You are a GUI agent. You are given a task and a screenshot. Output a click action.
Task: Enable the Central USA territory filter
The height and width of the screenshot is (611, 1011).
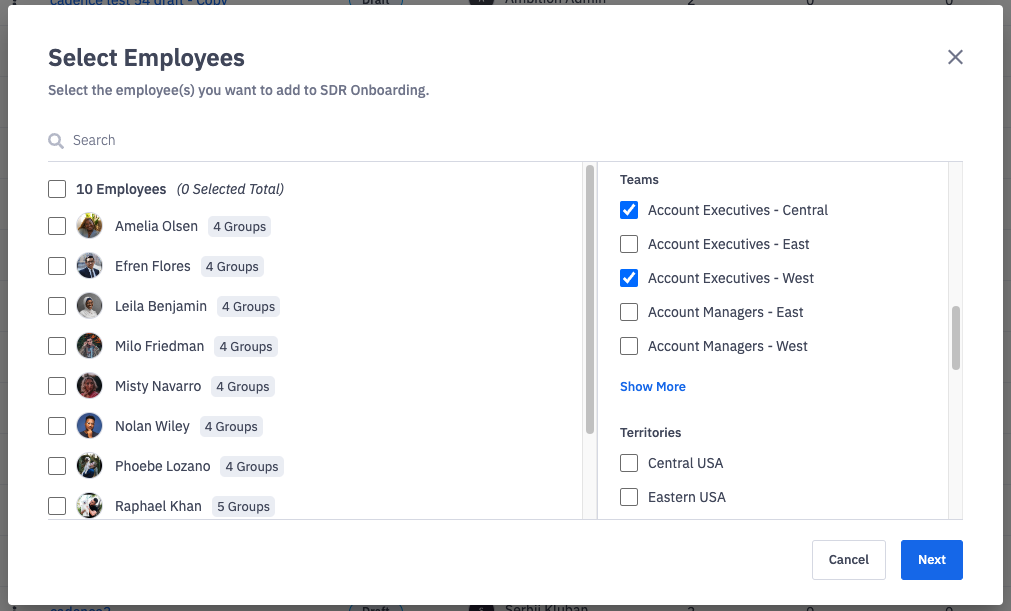click(629, 463)
